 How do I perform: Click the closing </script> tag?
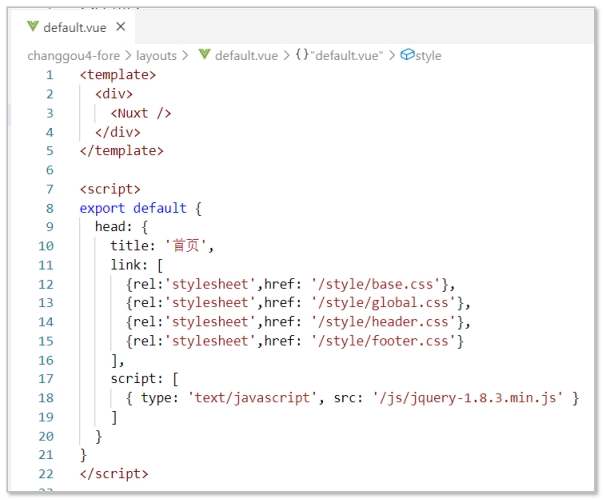point(114,474)
